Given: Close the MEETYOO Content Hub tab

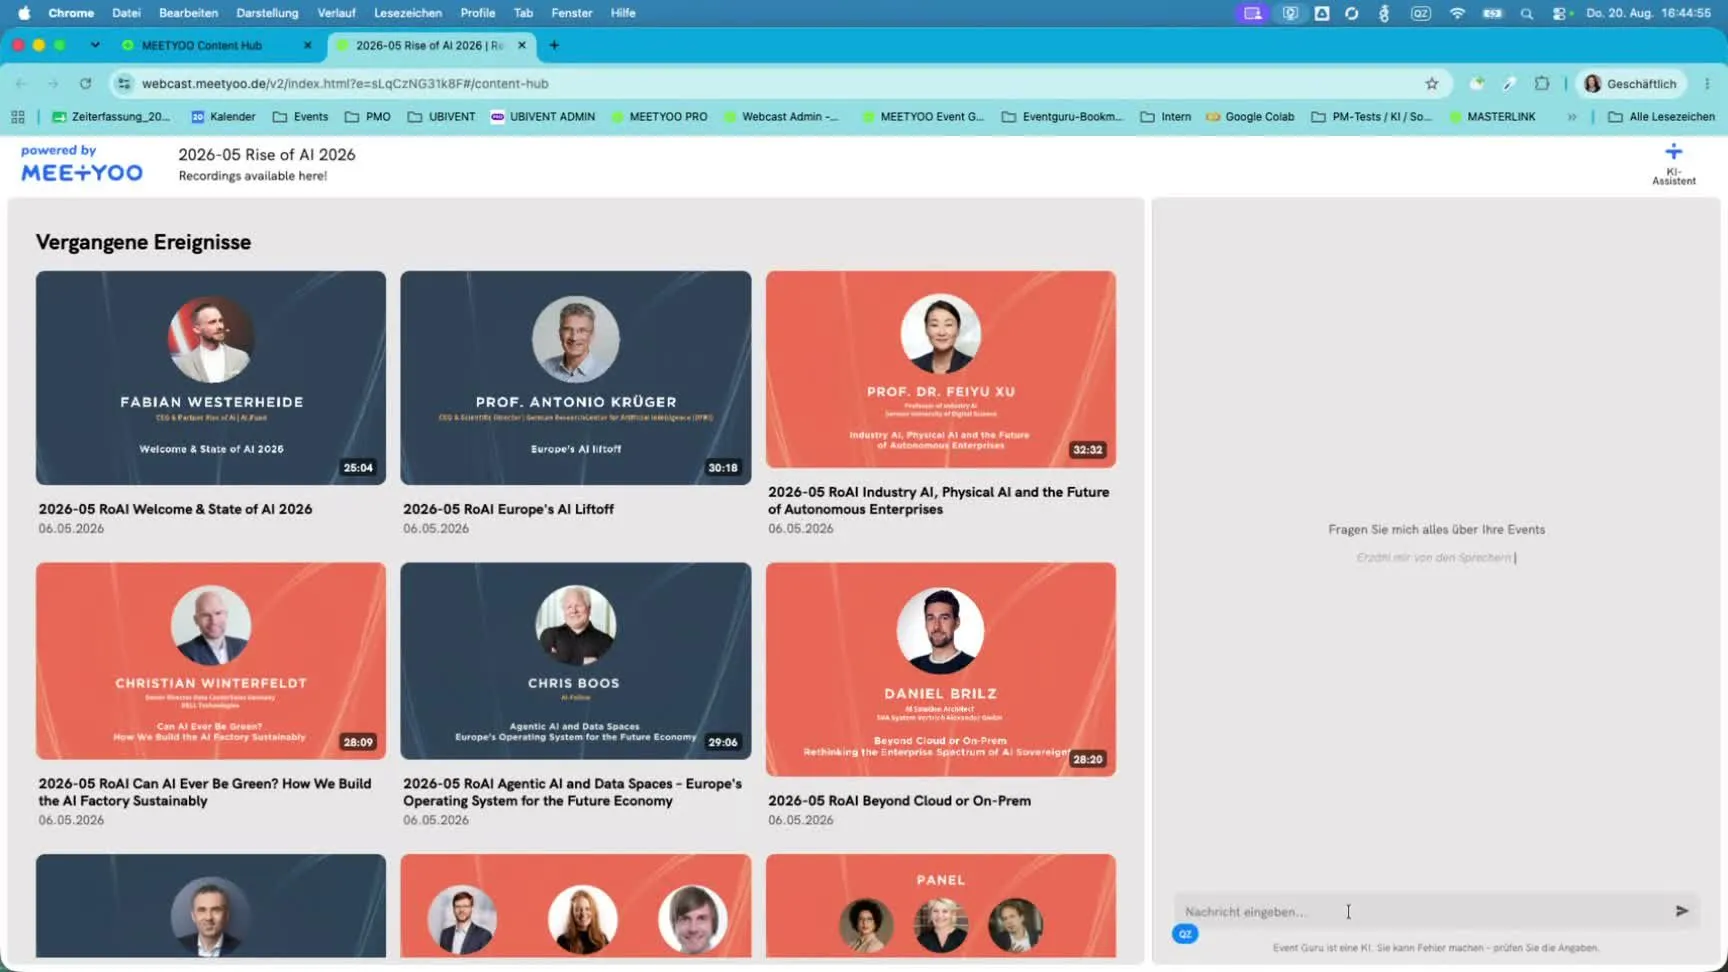Looking at the screenshot, I should 307,45.
